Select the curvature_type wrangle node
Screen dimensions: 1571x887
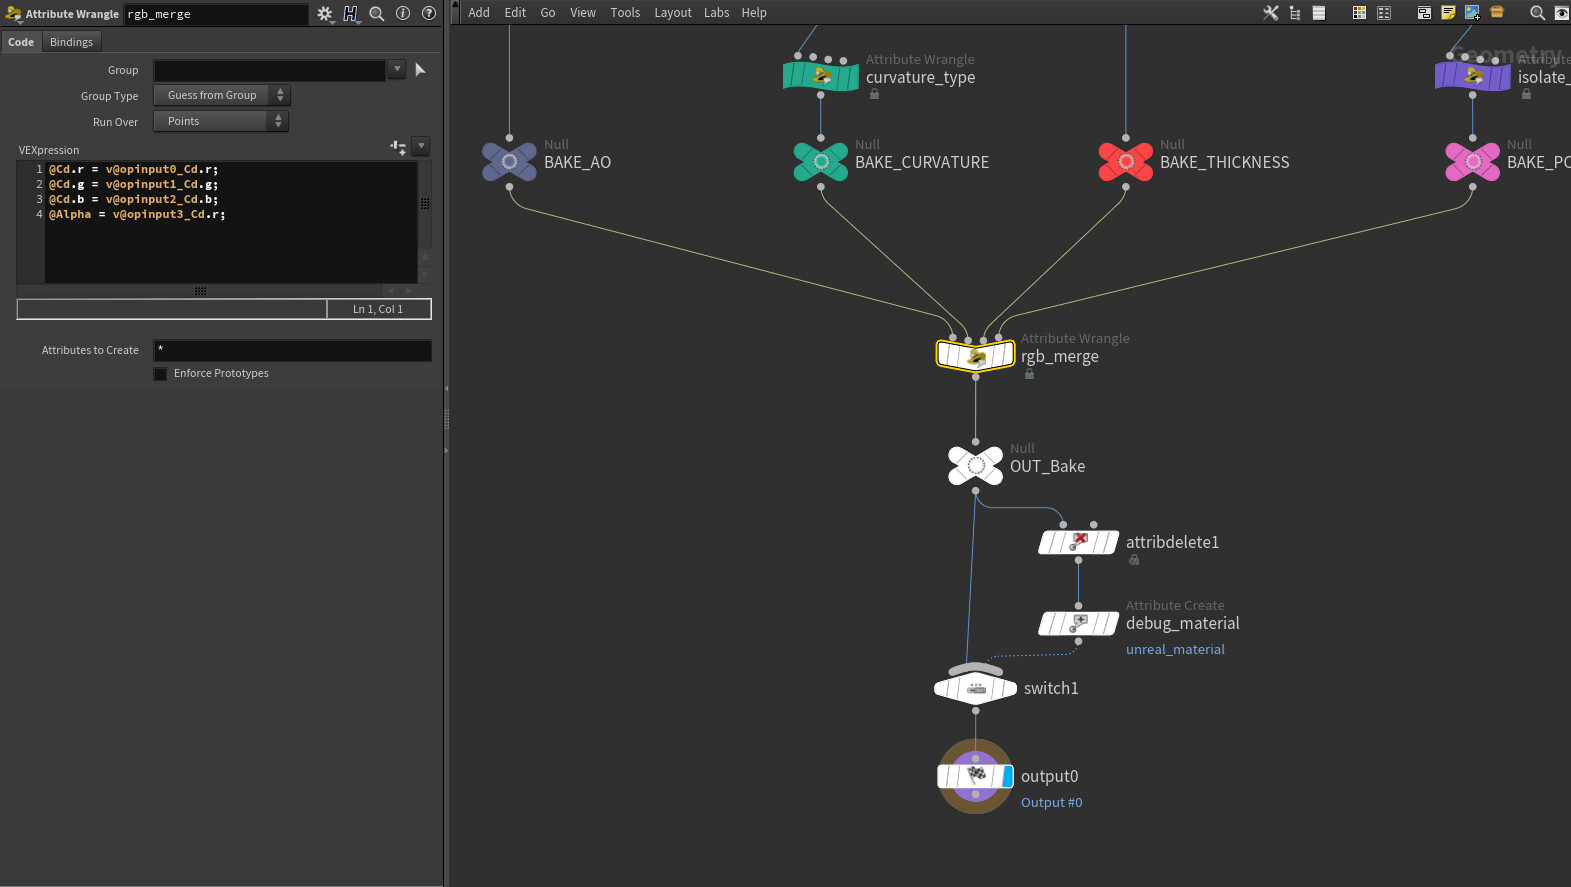coord(821,76)
